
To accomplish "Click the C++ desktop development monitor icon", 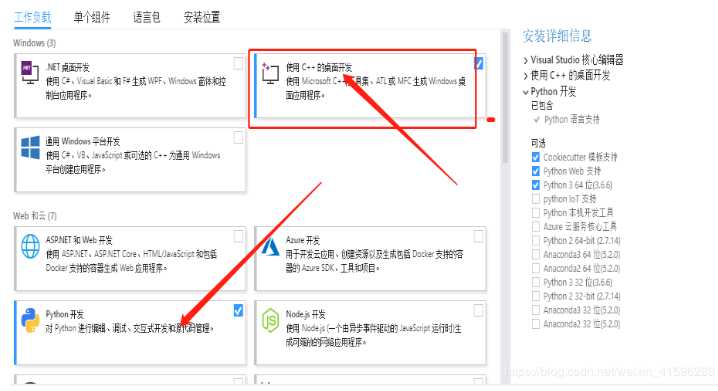I will coord(270,73).
